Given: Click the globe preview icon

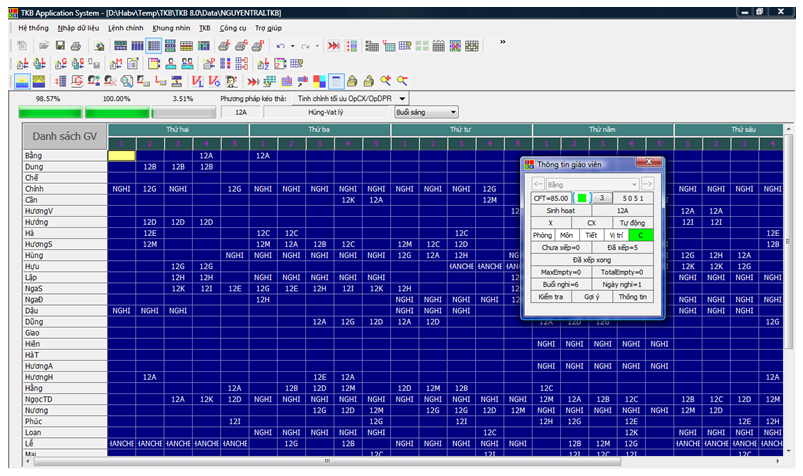Looking at the screenshot, I should tap(99, 46).
